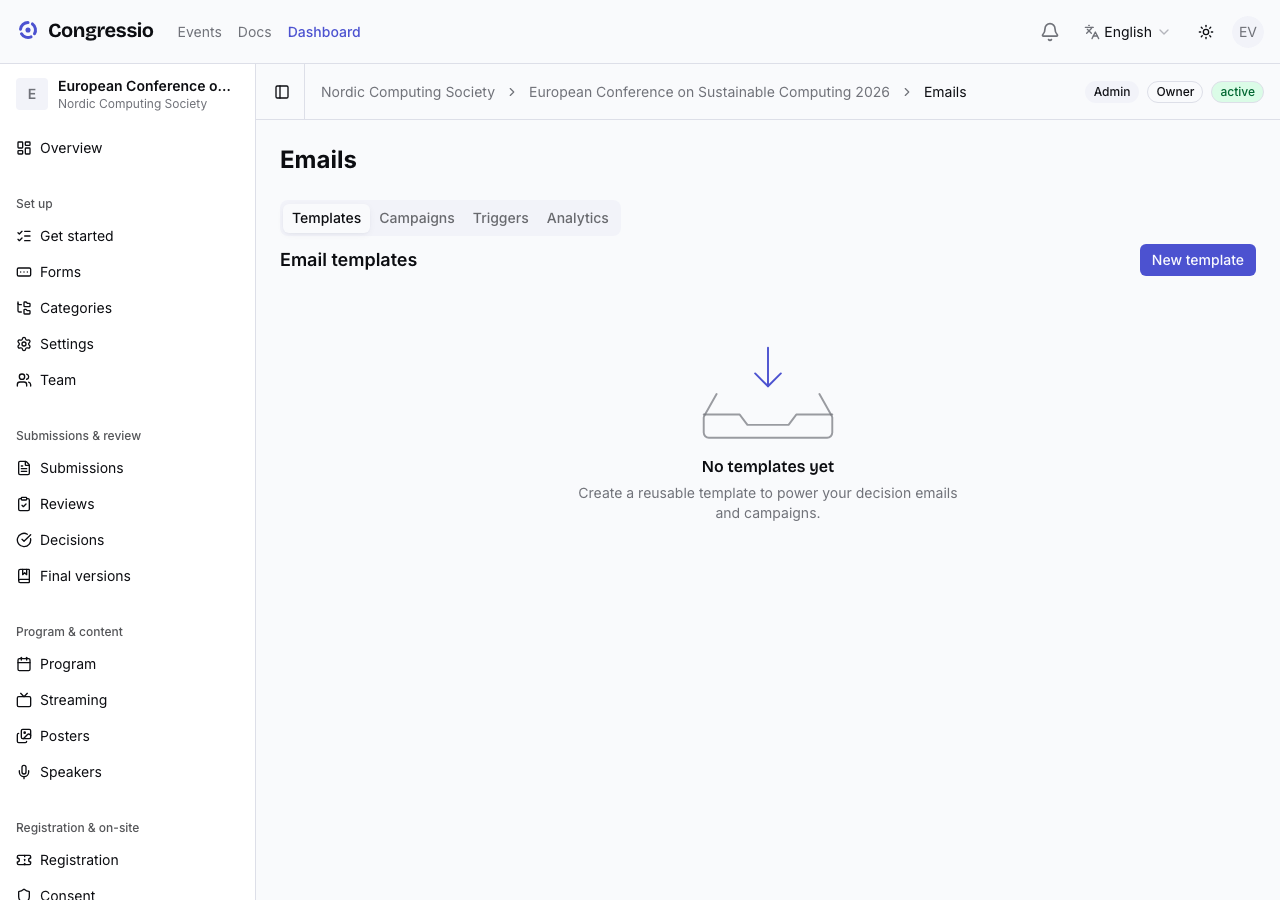Open the Overview sidebar item
The image size is (1280, 900).
[128, 148]
